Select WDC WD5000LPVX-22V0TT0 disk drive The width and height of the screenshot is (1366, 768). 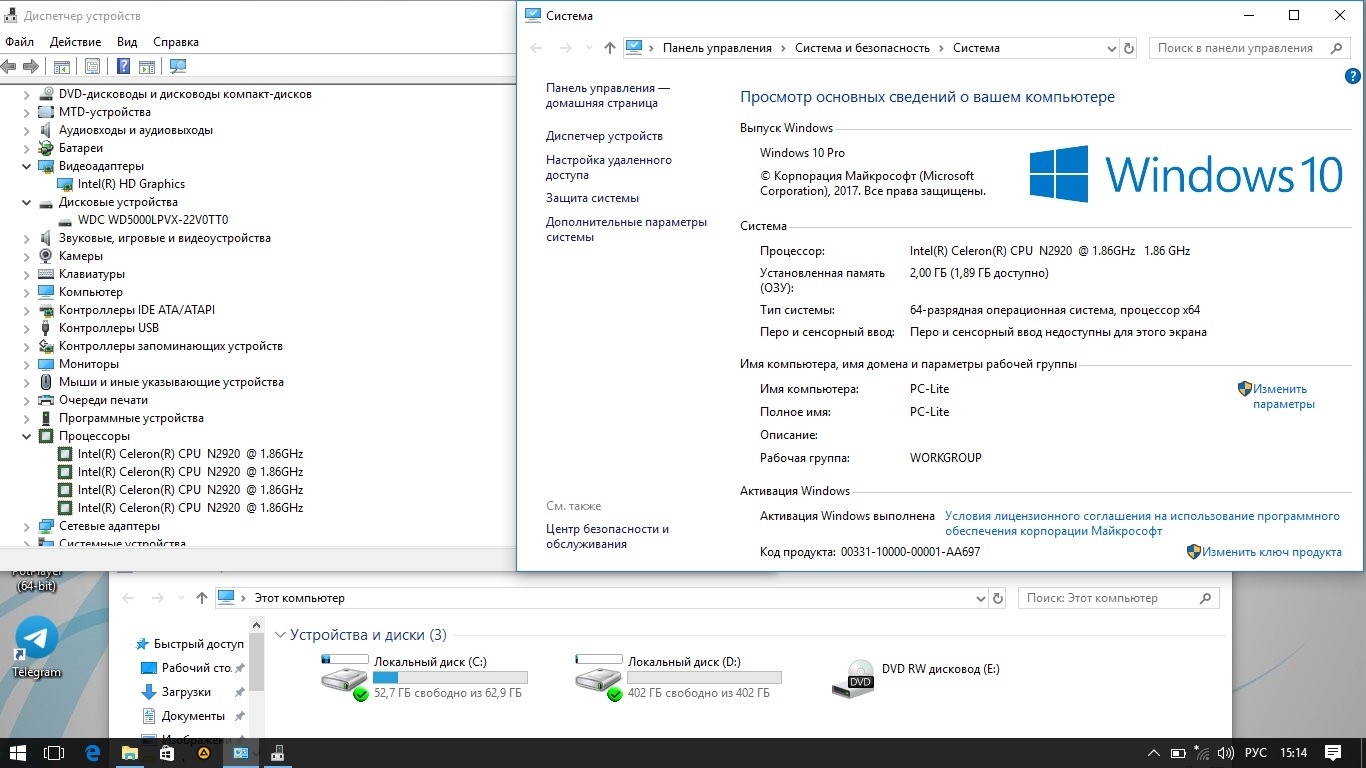coord(153,220)
